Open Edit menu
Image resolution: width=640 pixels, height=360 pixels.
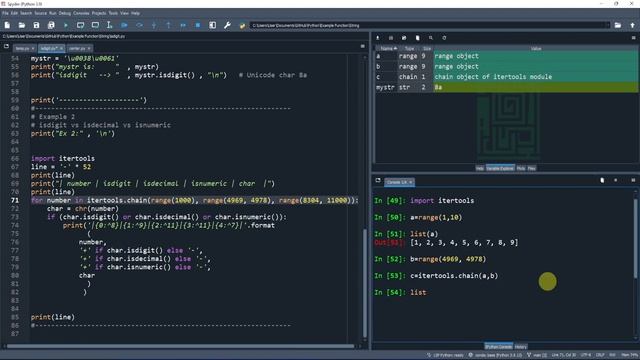click(14, 13)
